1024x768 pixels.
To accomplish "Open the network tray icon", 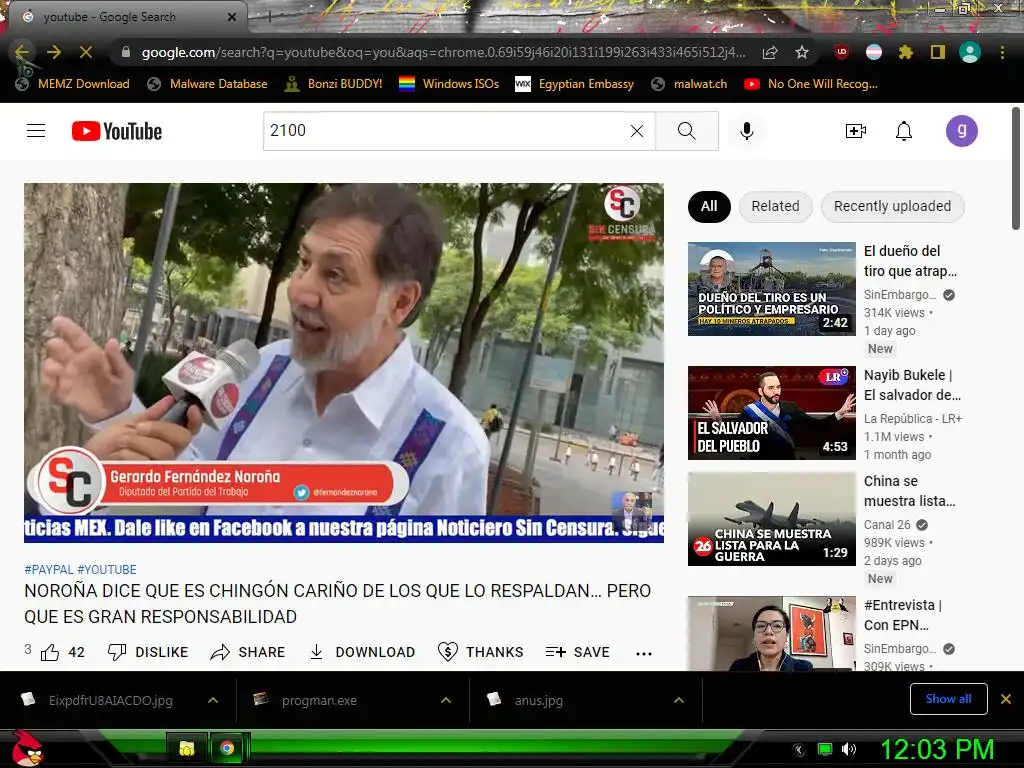I will pos(824,749).
